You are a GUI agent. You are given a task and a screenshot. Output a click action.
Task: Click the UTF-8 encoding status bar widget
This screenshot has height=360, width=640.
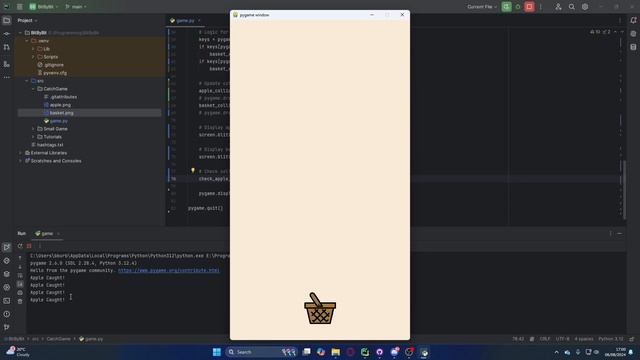coord(562,339)
